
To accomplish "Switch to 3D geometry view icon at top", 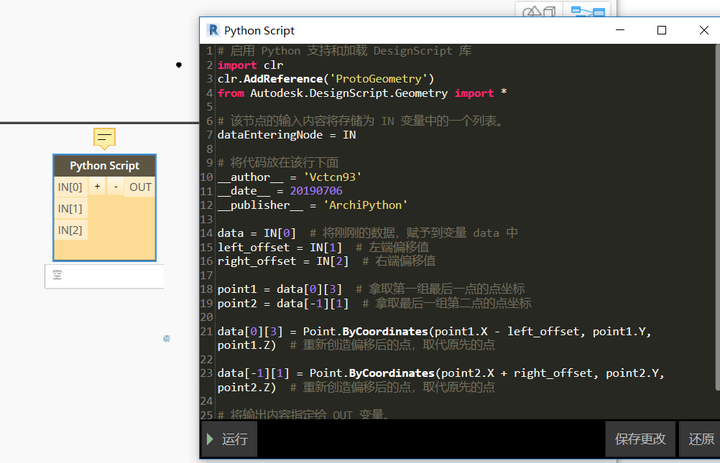I will [540, 11].
